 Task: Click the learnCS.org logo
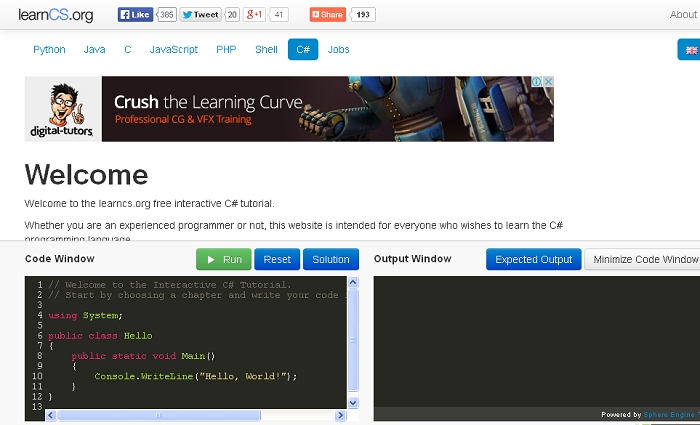(56, 15)
